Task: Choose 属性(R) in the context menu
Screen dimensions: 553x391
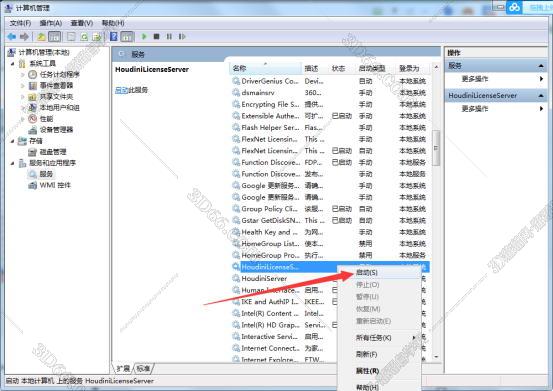Action: point(367,371)
